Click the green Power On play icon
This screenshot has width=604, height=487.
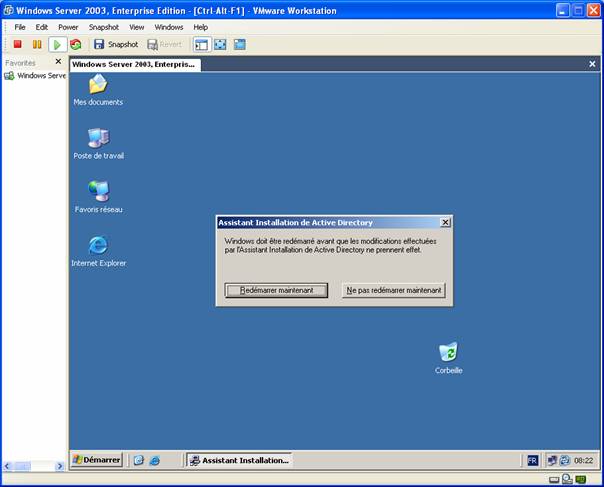pyautogui.click(x=57, y=45)
